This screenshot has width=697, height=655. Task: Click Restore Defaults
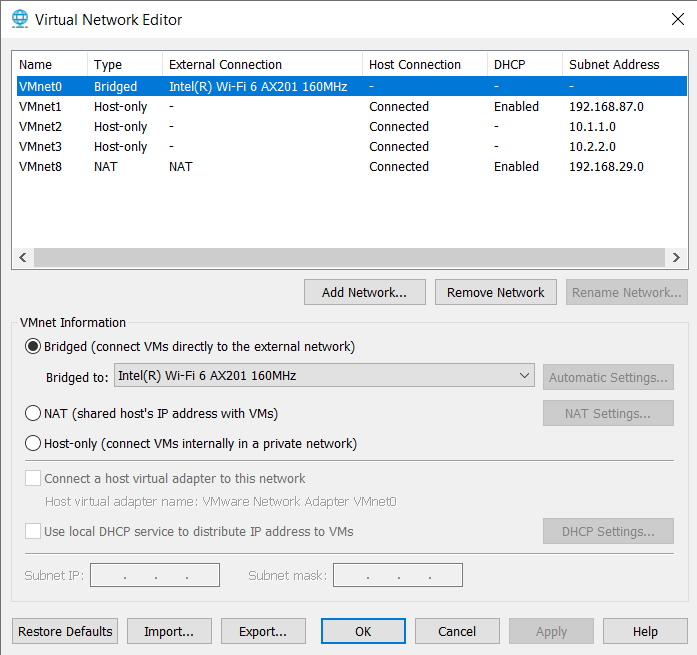(x=65, y=631)
